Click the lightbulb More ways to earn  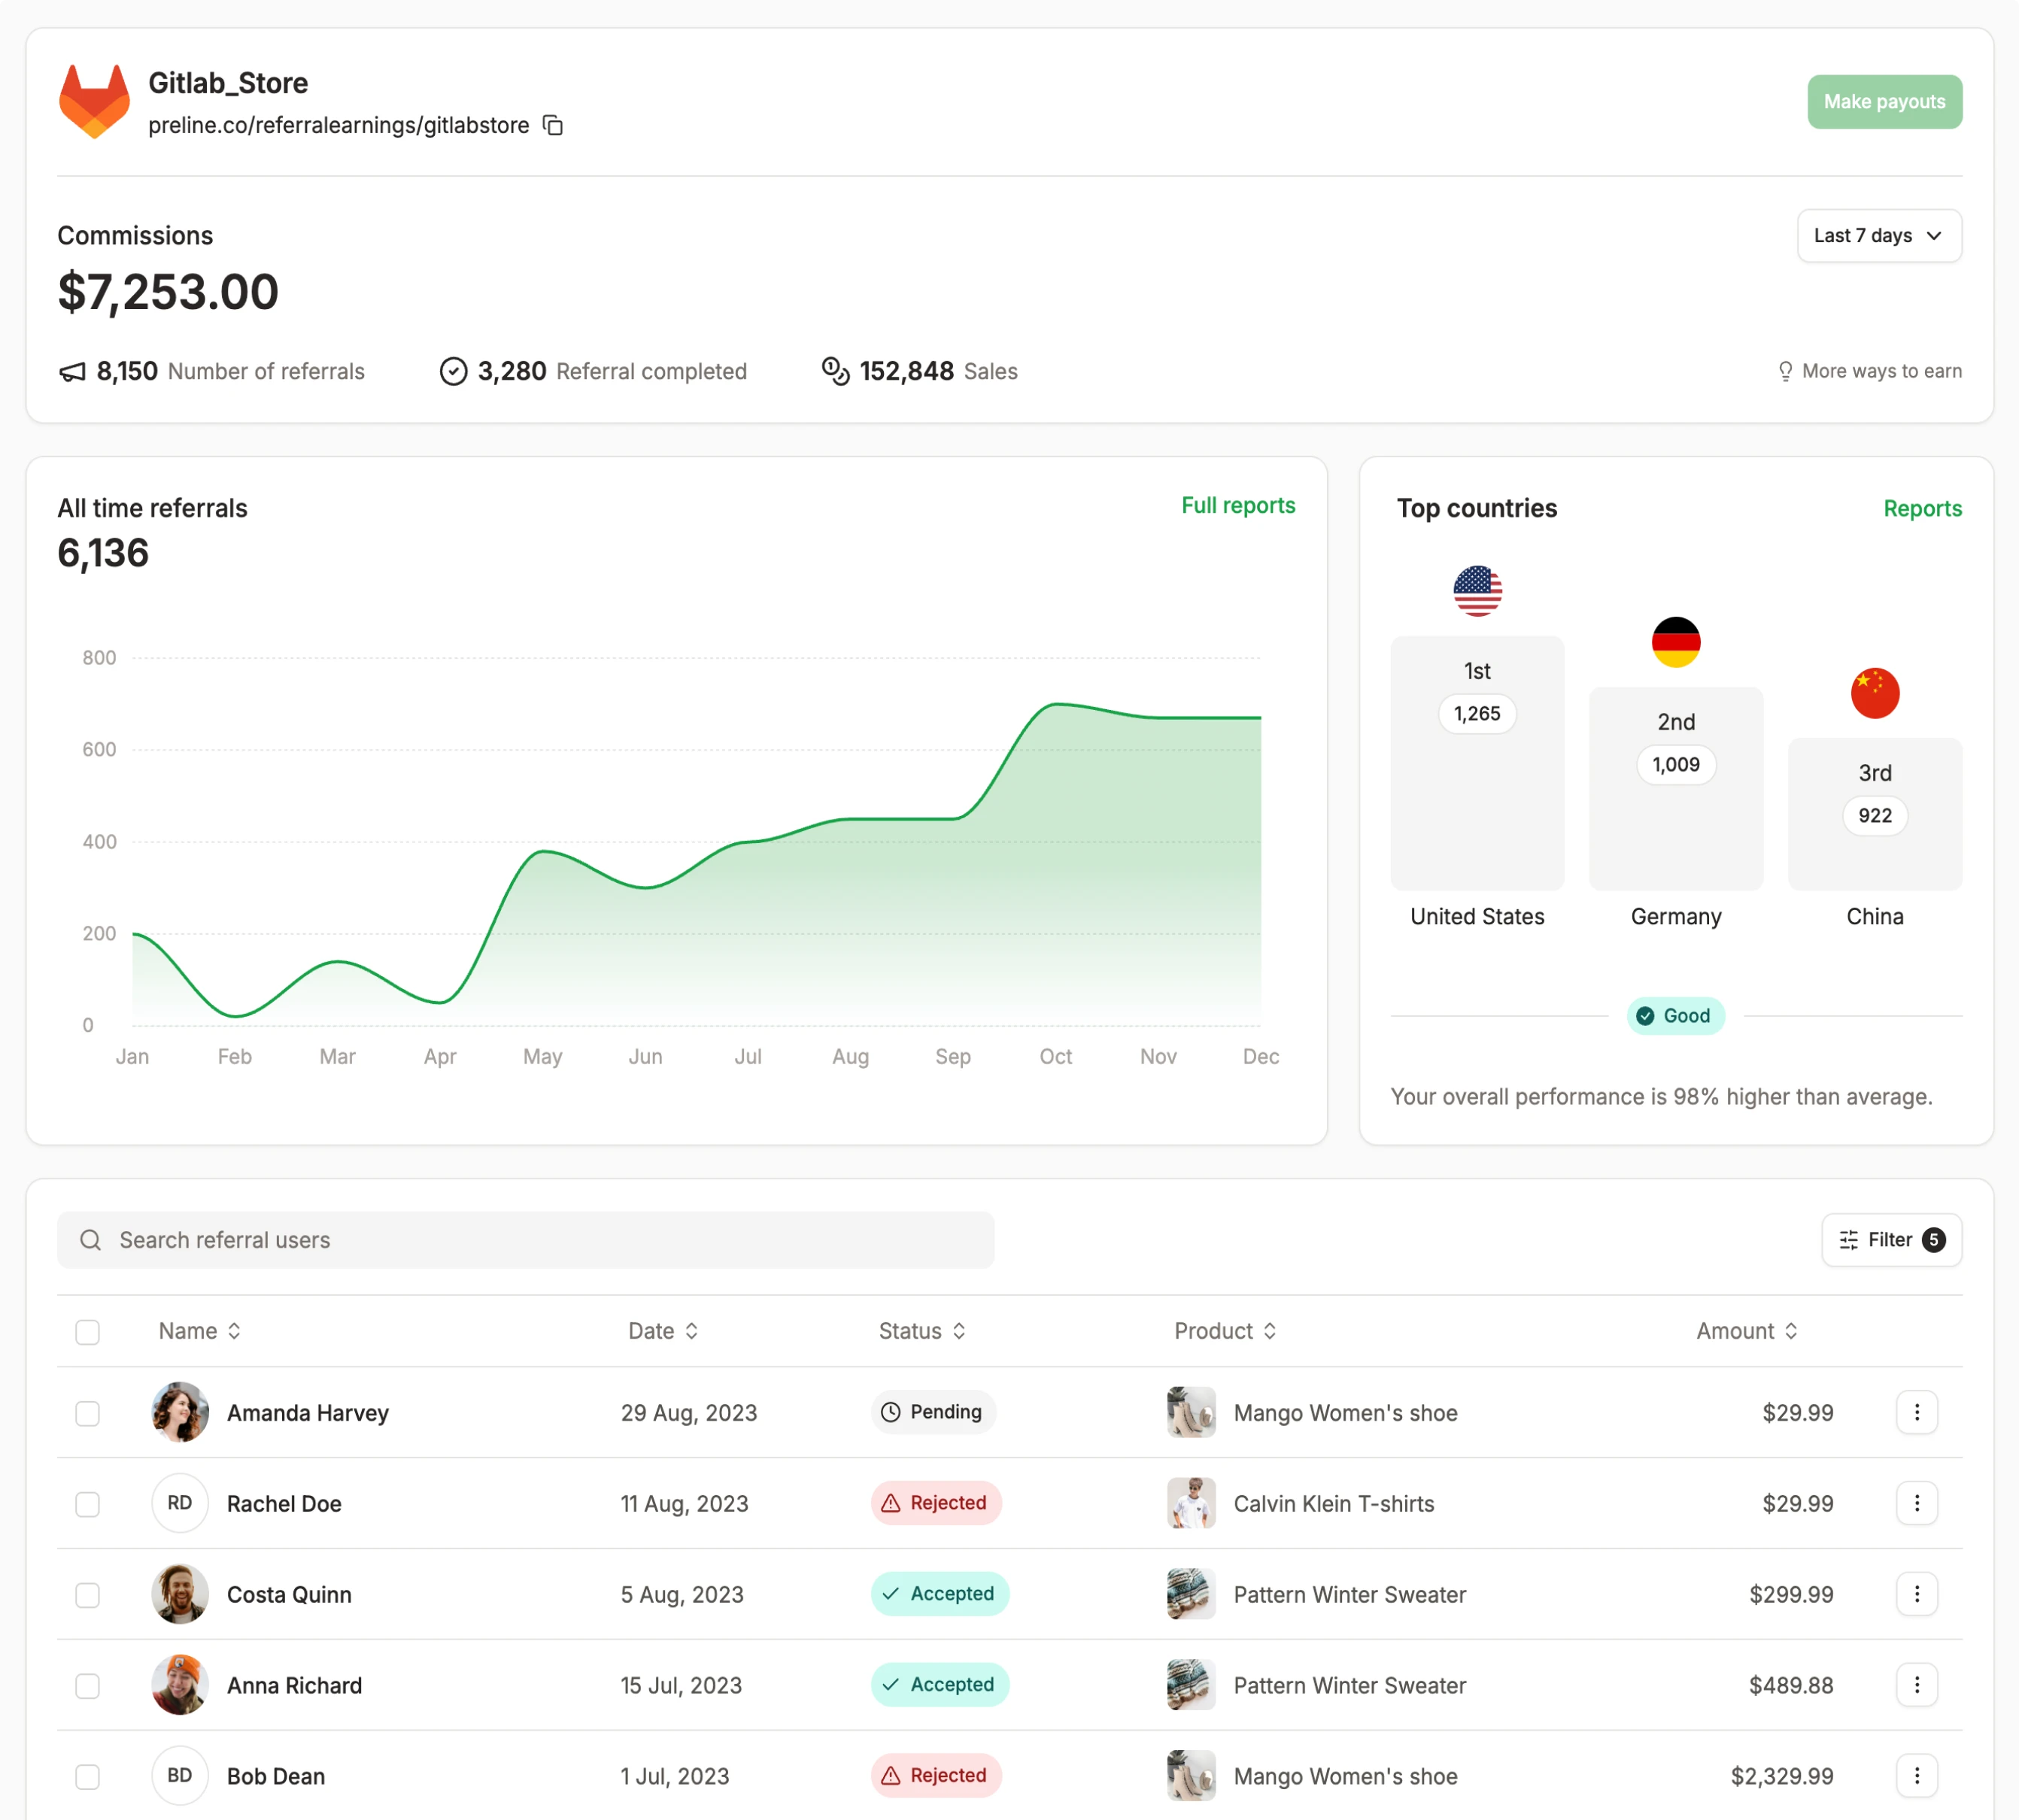(1869, 371)
